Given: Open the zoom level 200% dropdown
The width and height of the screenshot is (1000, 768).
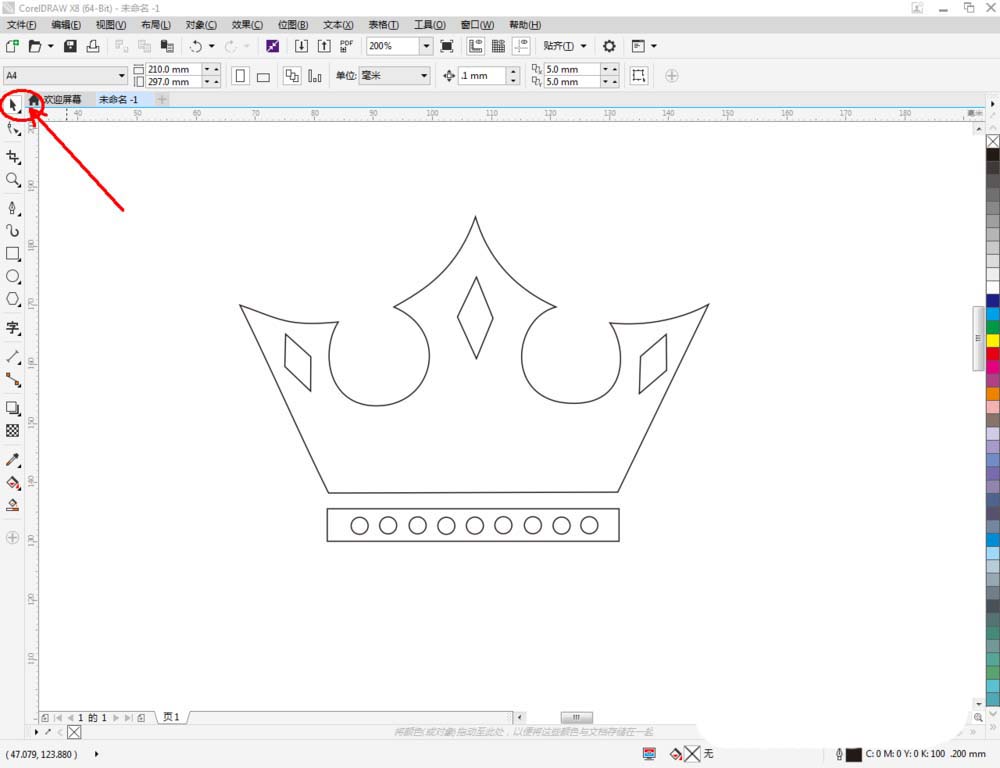Looking at the screenshot, I should [x=426, y=46].
